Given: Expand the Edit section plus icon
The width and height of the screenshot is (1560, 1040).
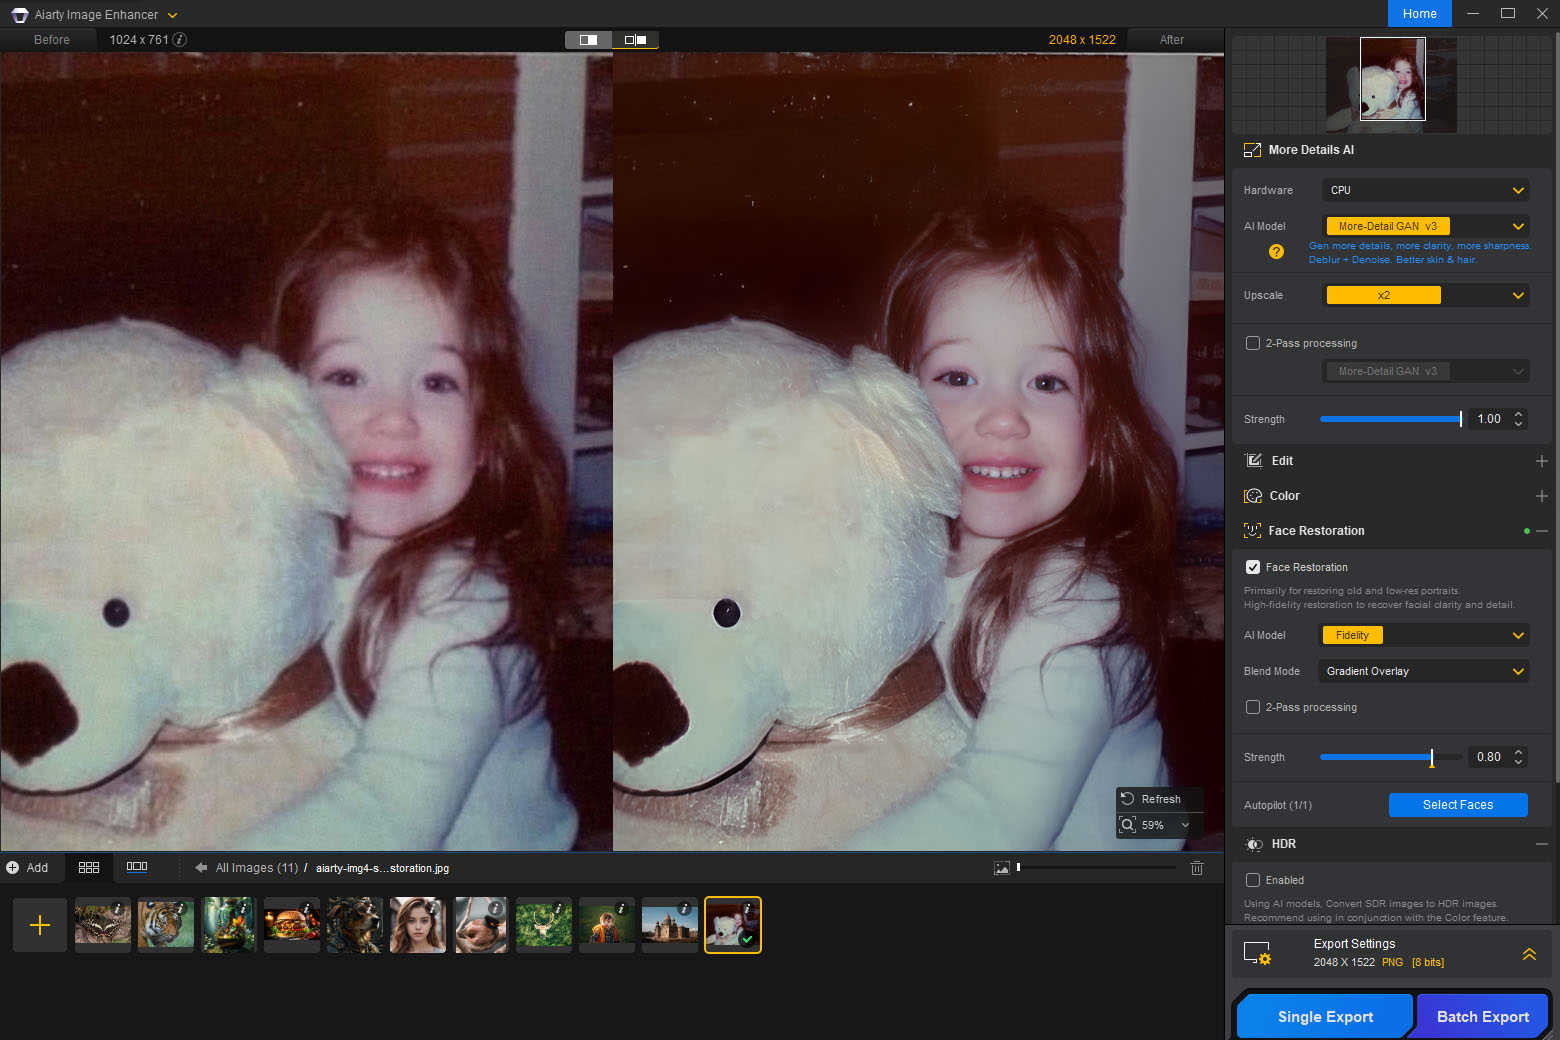Looking at the screenshot, I should click(1541, 461).
